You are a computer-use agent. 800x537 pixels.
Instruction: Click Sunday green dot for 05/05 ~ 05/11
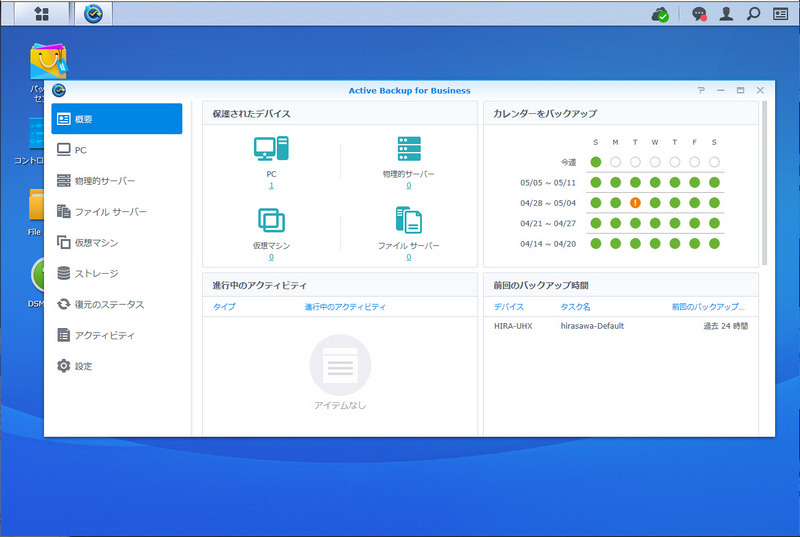595,183
